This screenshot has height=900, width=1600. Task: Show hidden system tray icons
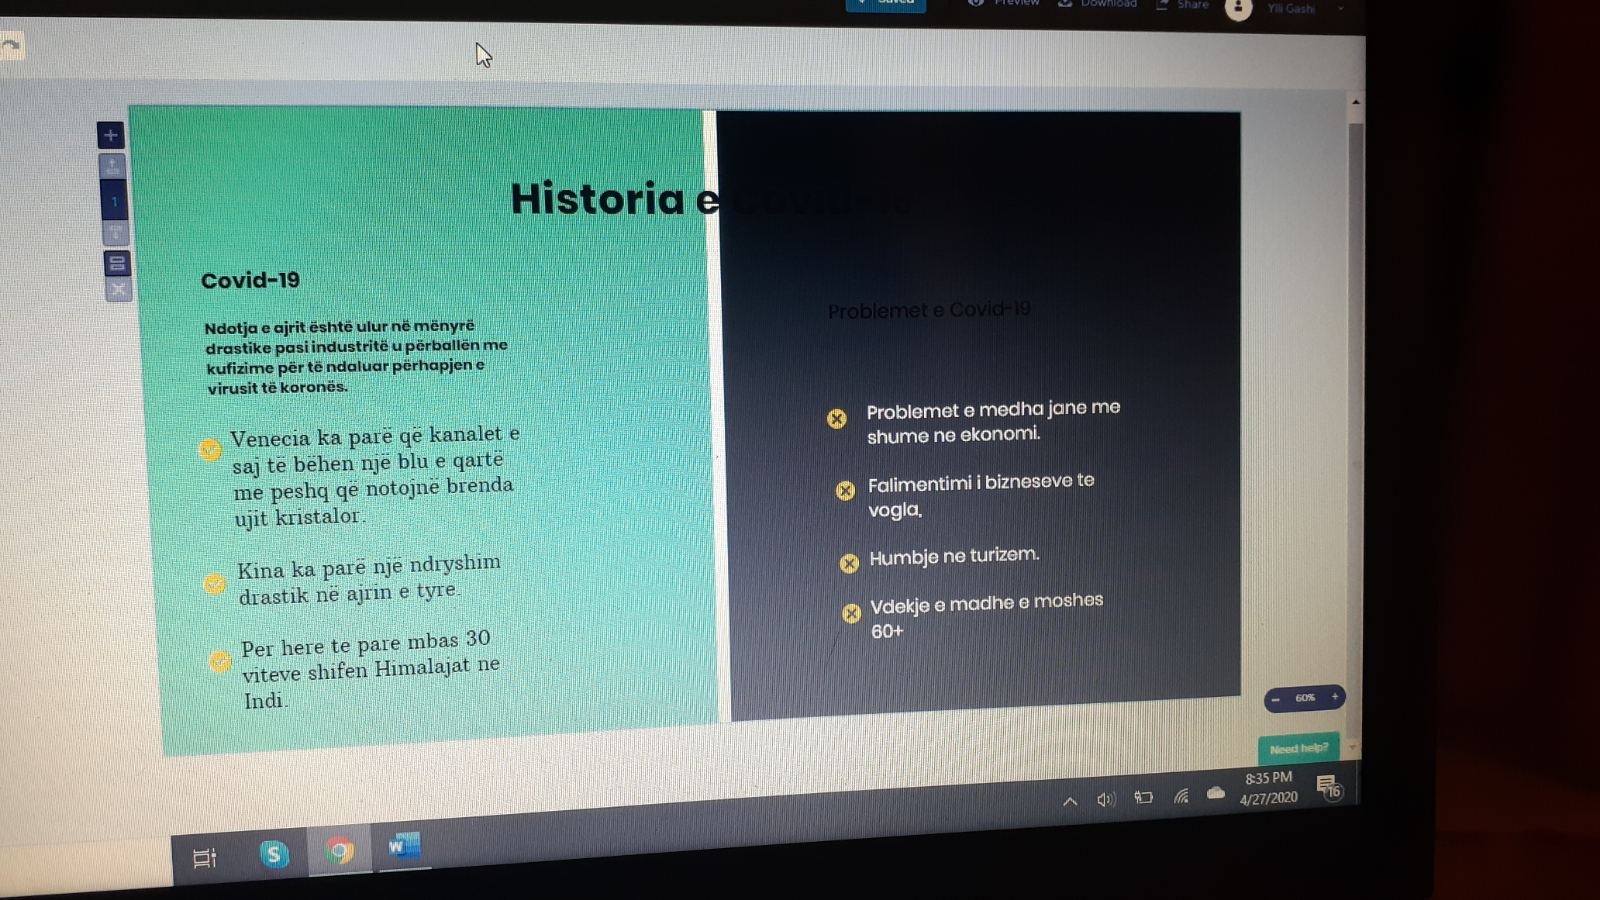1070,801
